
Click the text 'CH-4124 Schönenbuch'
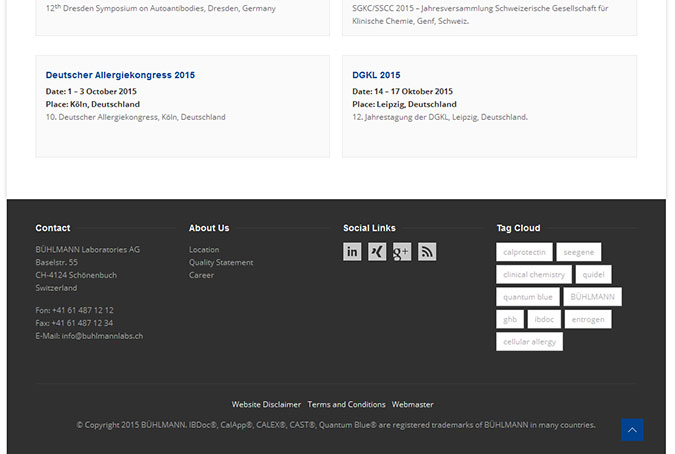tap(76, 275)
